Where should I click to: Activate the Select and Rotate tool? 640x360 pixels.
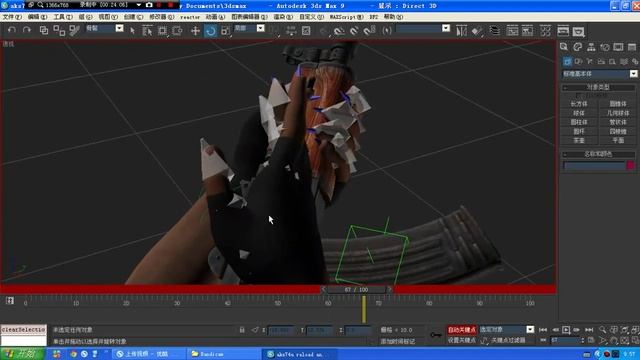[x=211, y=31]
